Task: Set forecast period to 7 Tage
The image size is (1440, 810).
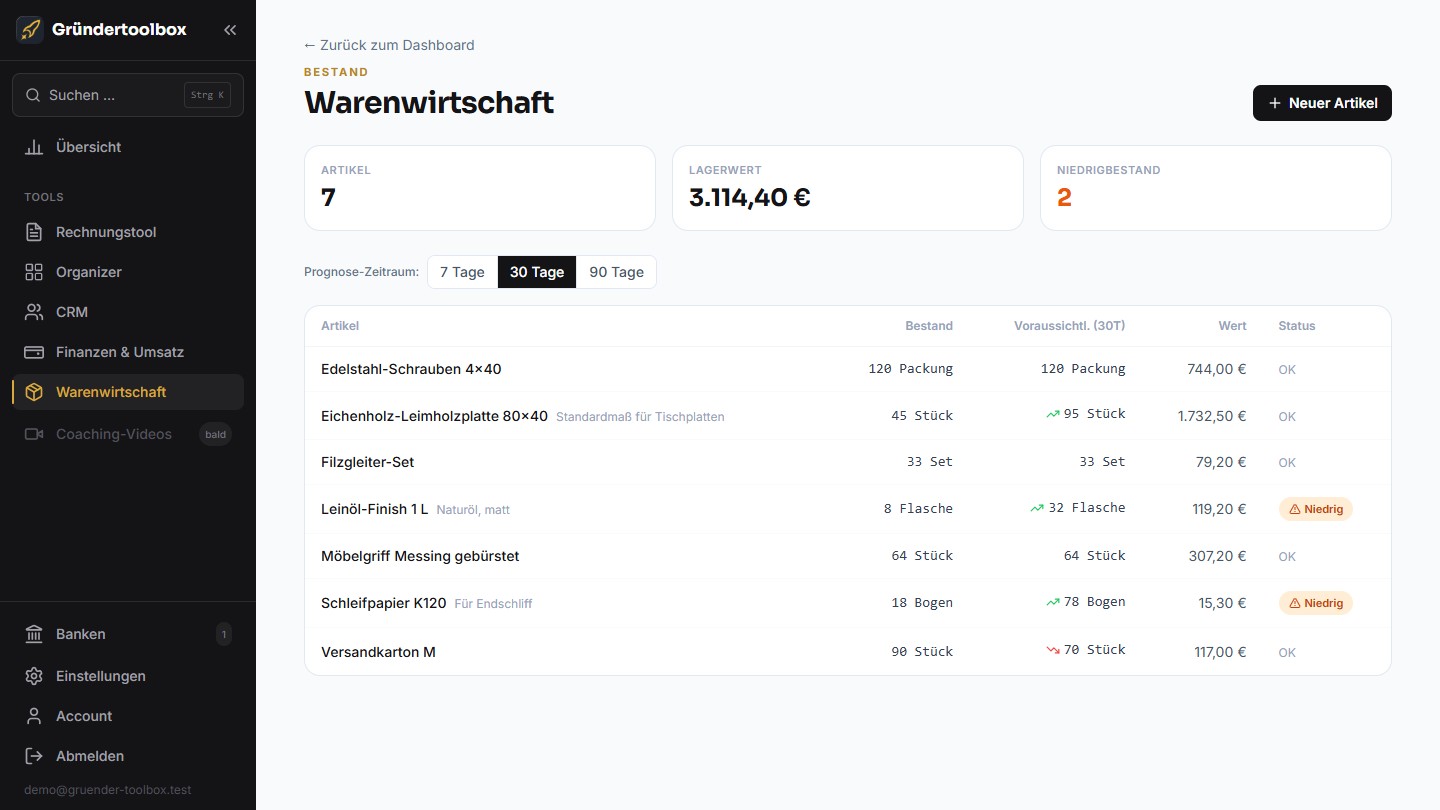Action: pyautogui.click(x=462, y=272)
